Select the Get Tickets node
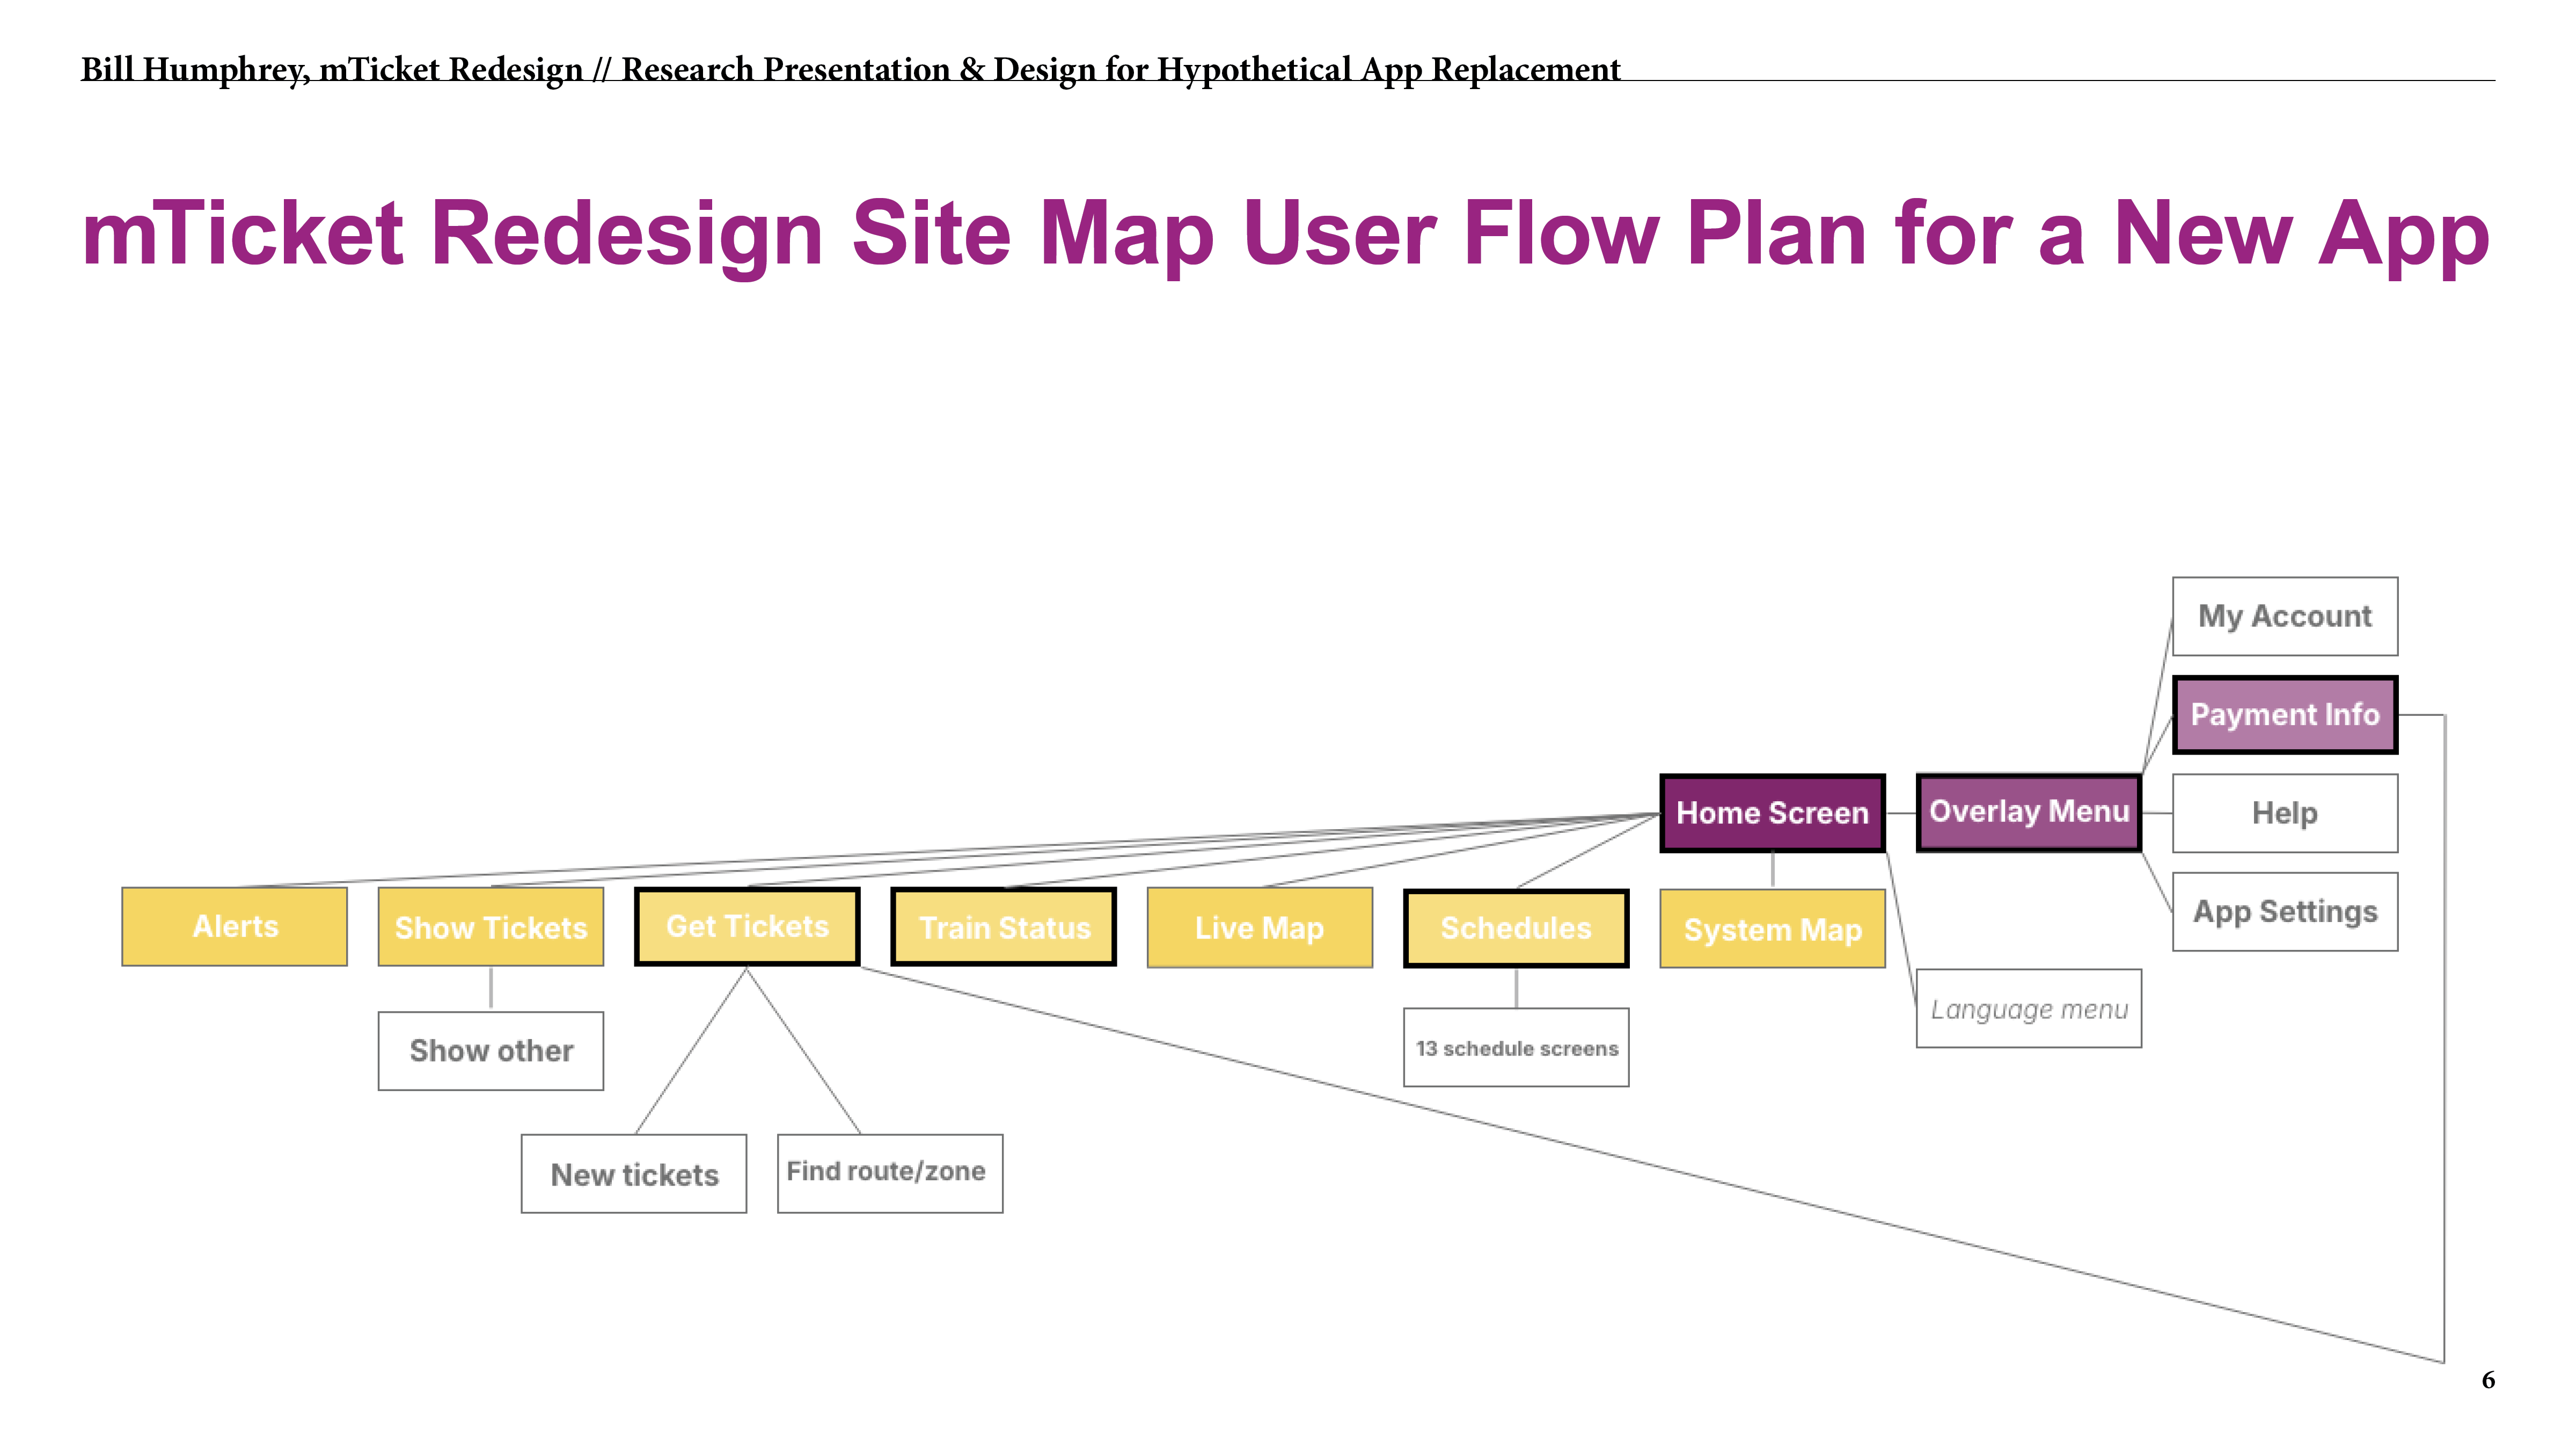The width and height of the screenshot is (2576, 1449). [x=747, y=926]
